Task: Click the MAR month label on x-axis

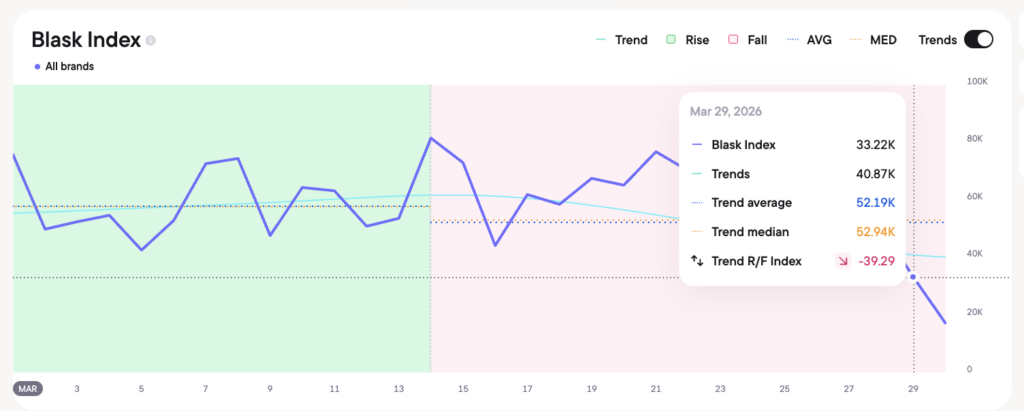Action: (28, 388)
